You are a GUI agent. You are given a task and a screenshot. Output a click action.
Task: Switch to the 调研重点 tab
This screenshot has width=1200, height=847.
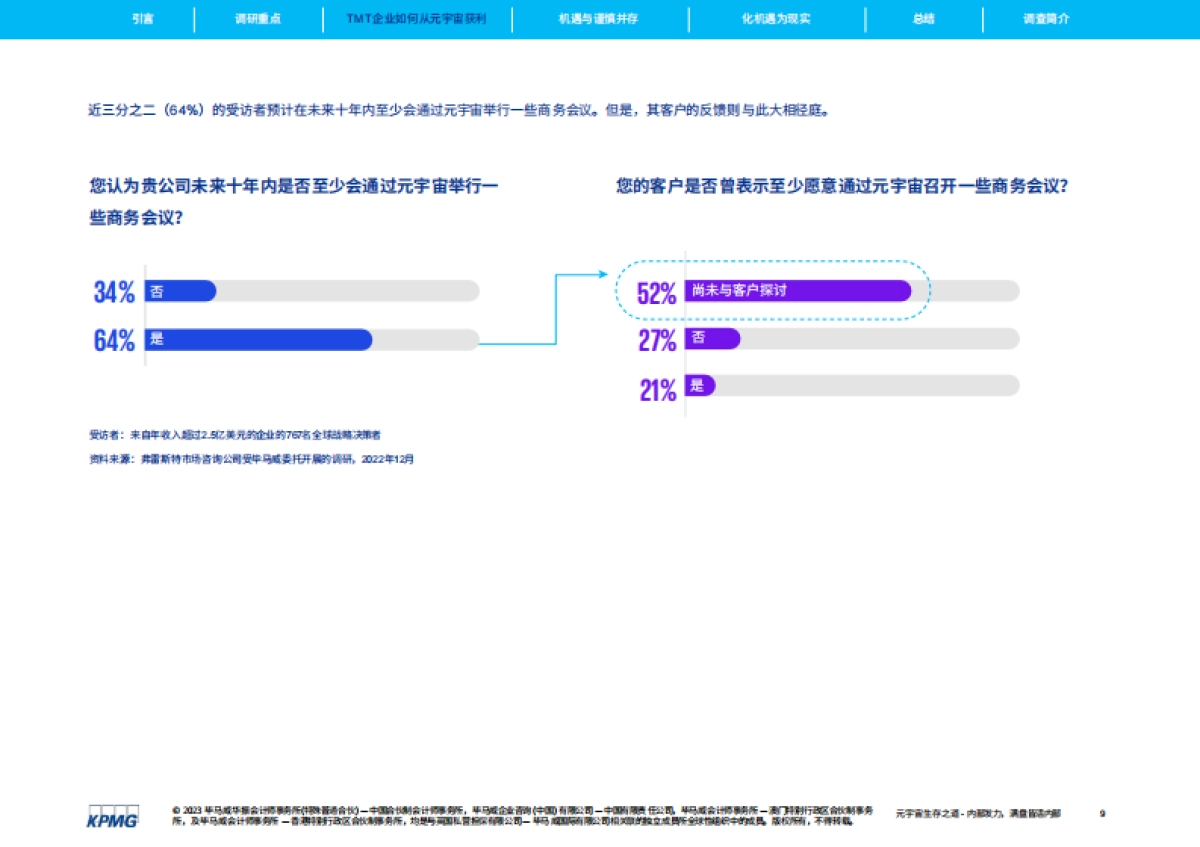tap(257, 19)
